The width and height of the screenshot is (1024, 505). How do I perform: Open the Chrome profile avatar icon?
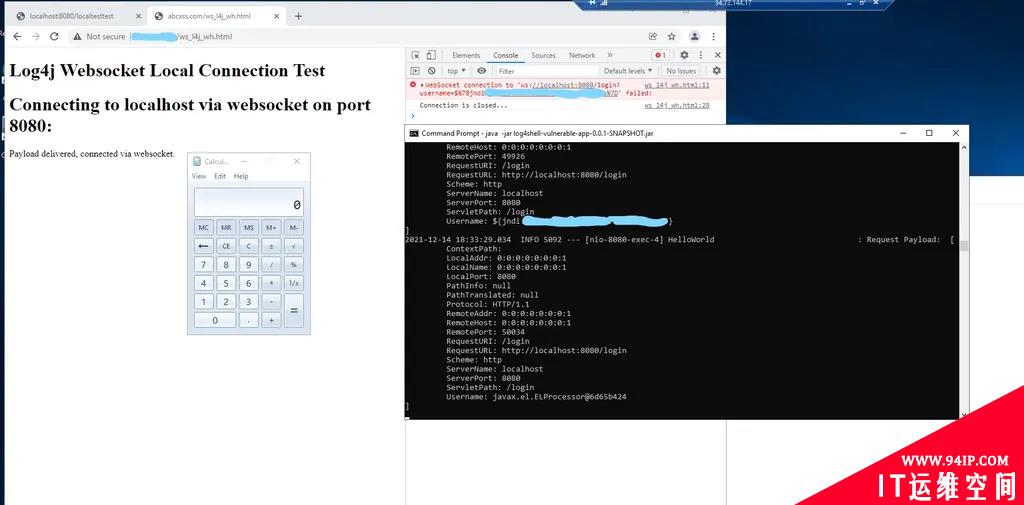pyautogui.click(x=695, y=37)
